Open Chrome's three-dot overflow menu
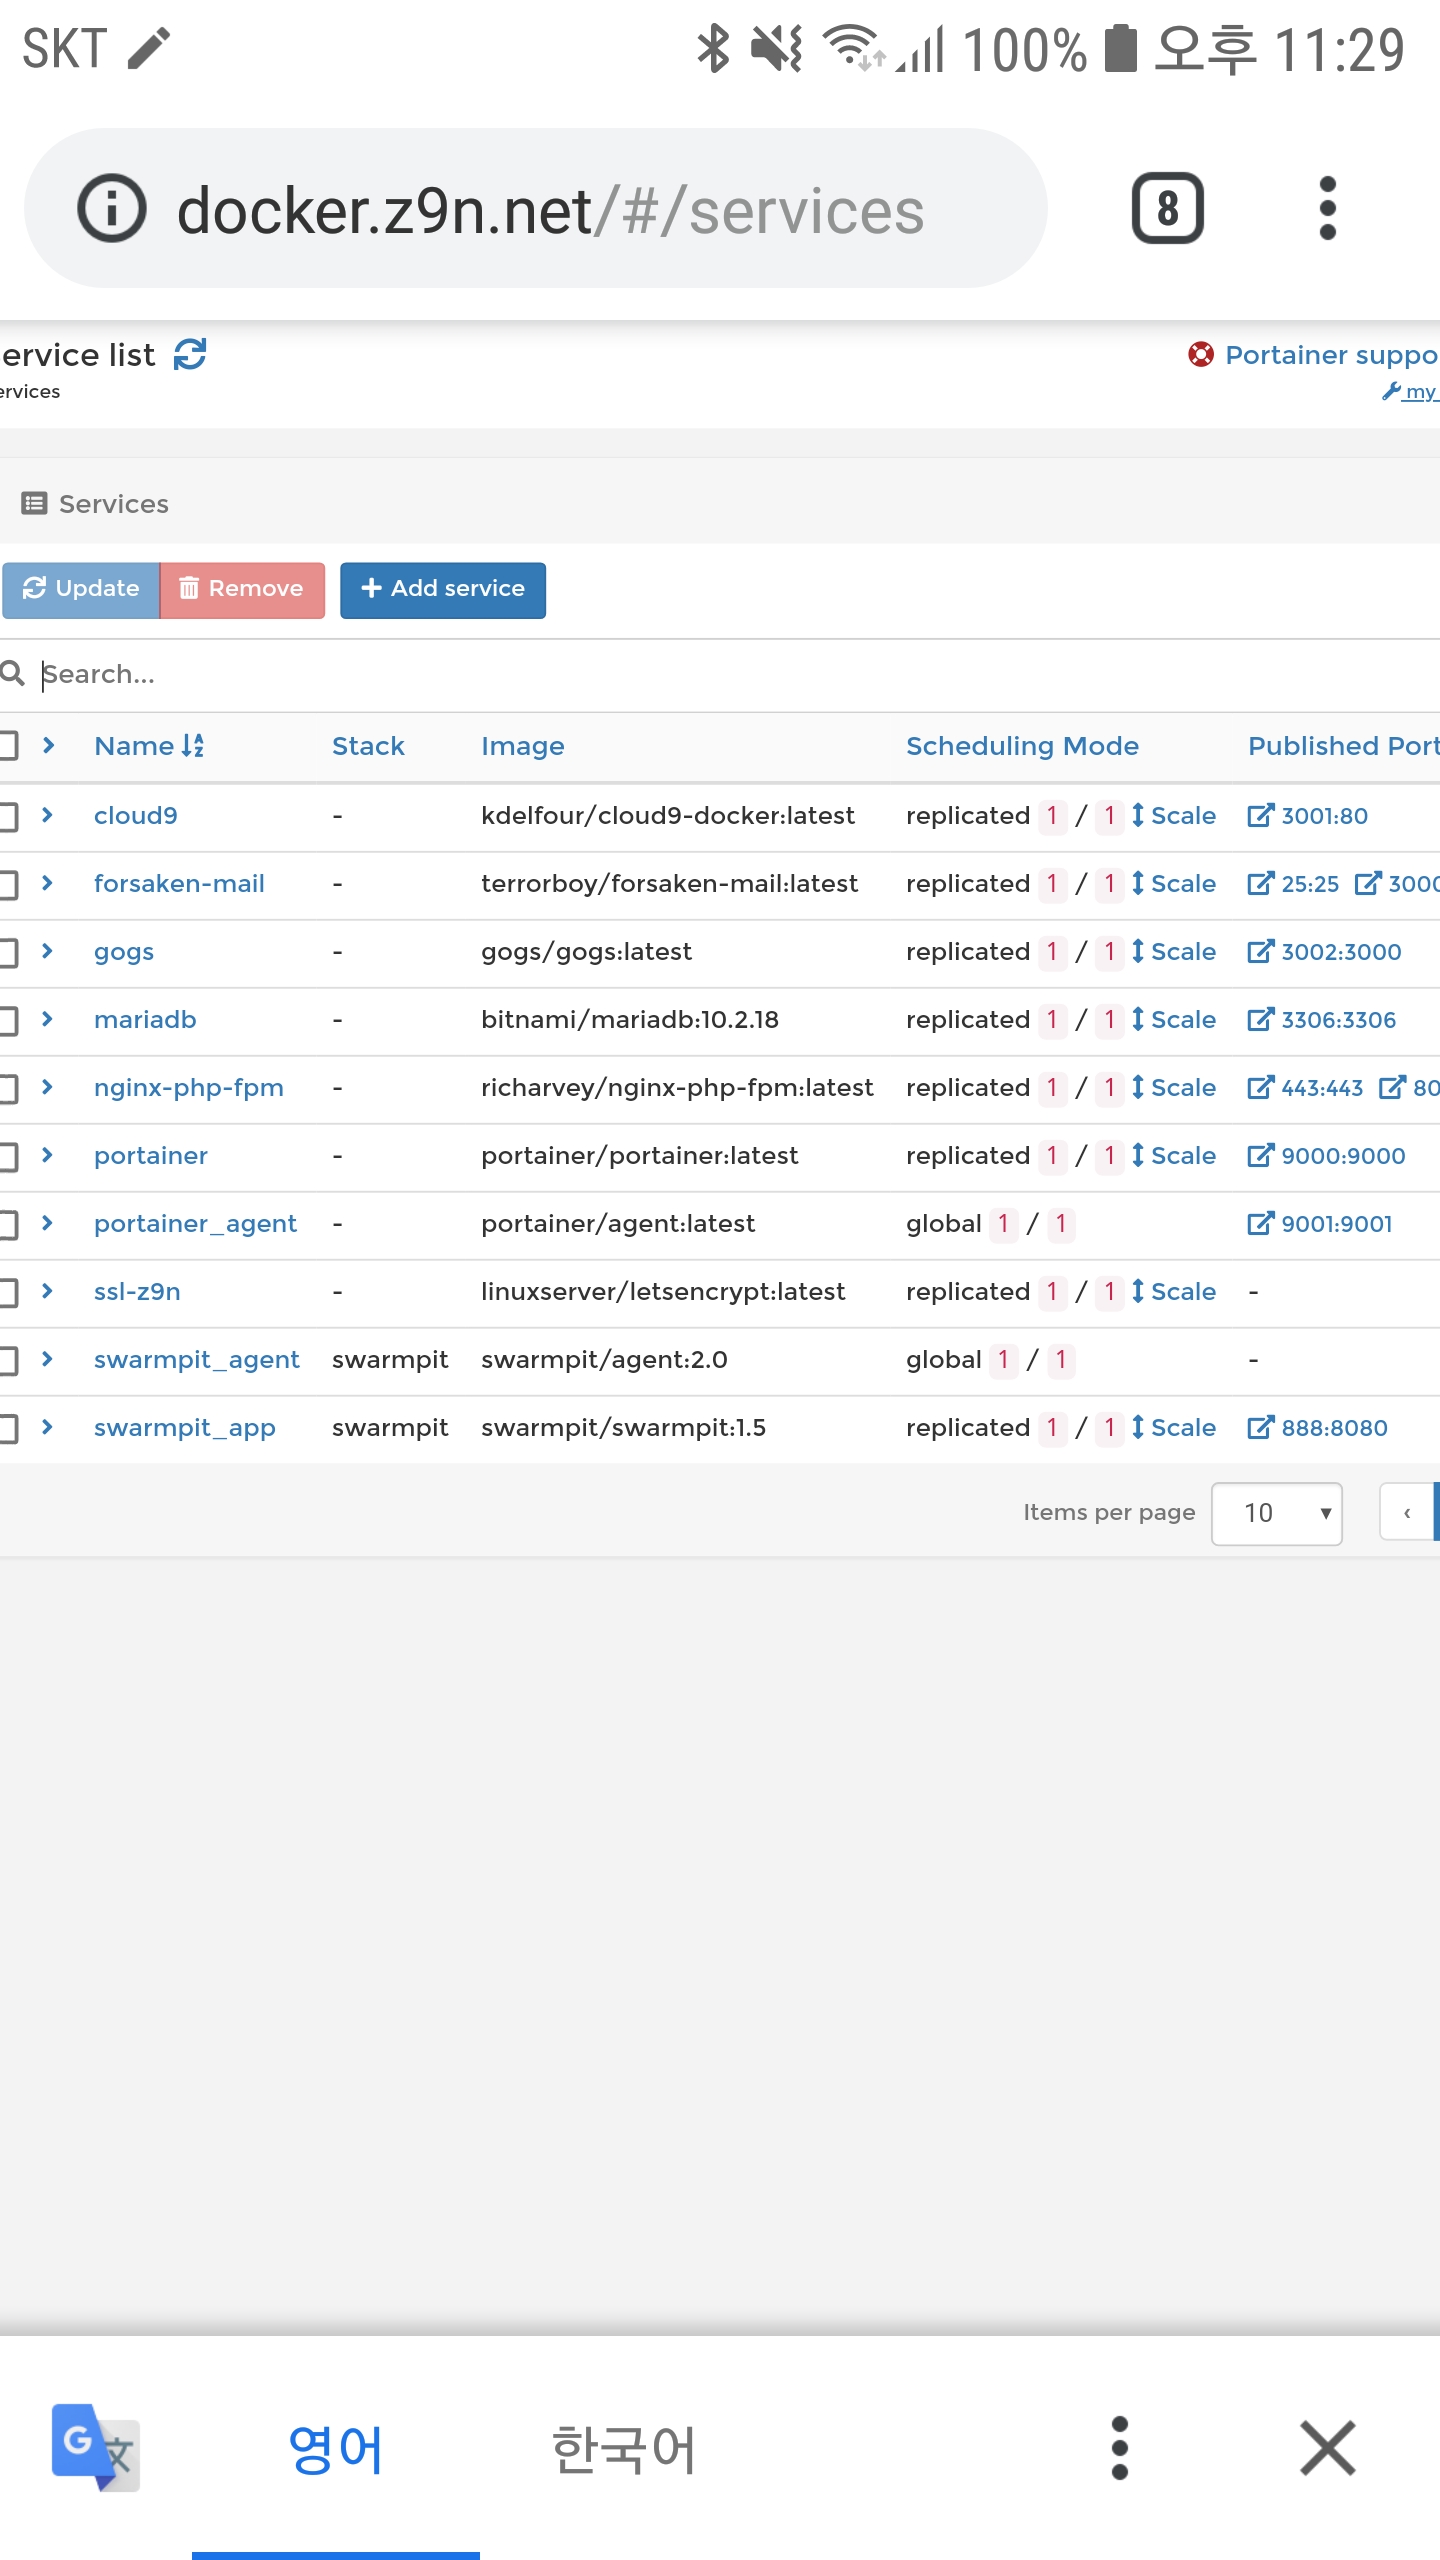This screenshot has width=1440, height=2560. tap(1327, 209)
